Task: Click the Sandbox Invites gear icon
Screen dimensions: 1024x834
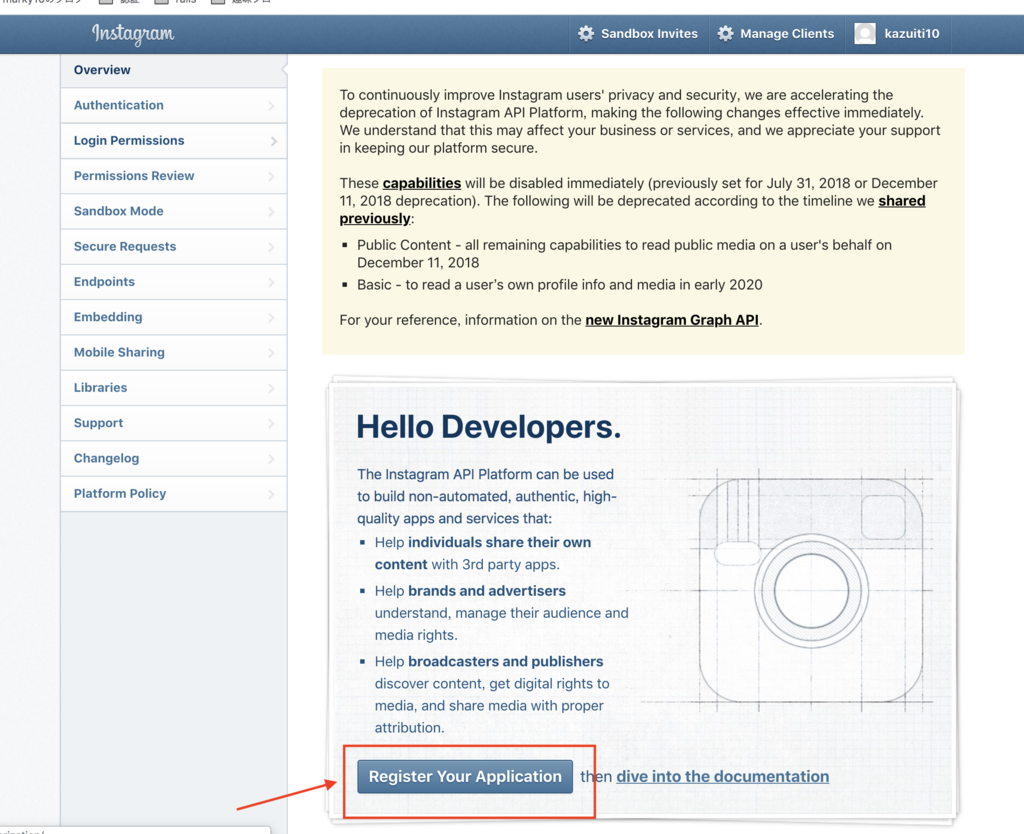Action: tap(586, 33)
